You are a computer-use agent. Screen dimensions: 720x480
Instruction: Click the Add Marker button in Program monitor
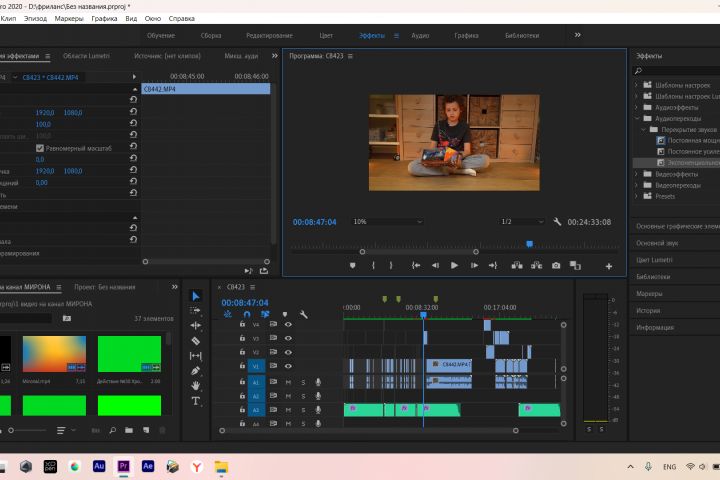pyautogui.click(x=352, y=266)
